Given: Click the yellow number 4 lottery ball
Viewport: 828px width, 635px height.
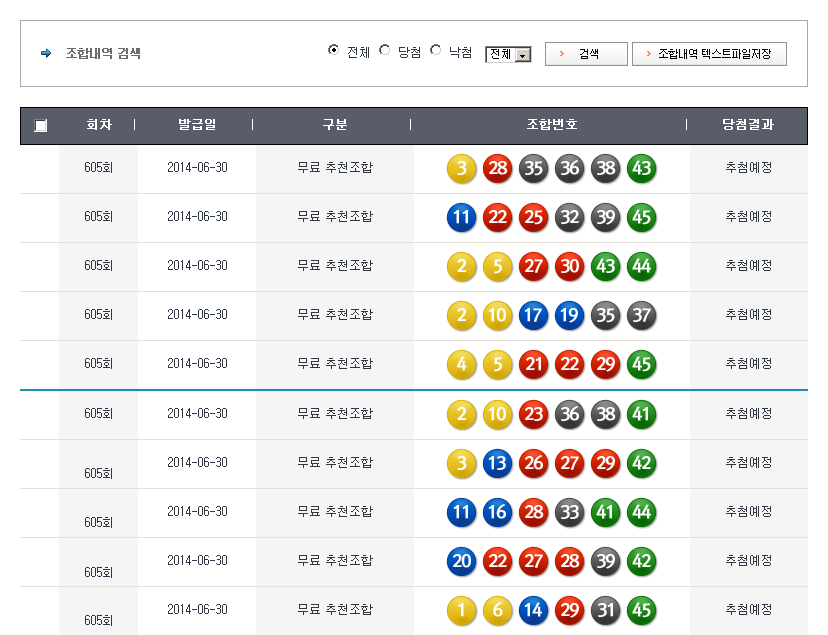Looking at the screenshot, I should click(x=461, y=365).
